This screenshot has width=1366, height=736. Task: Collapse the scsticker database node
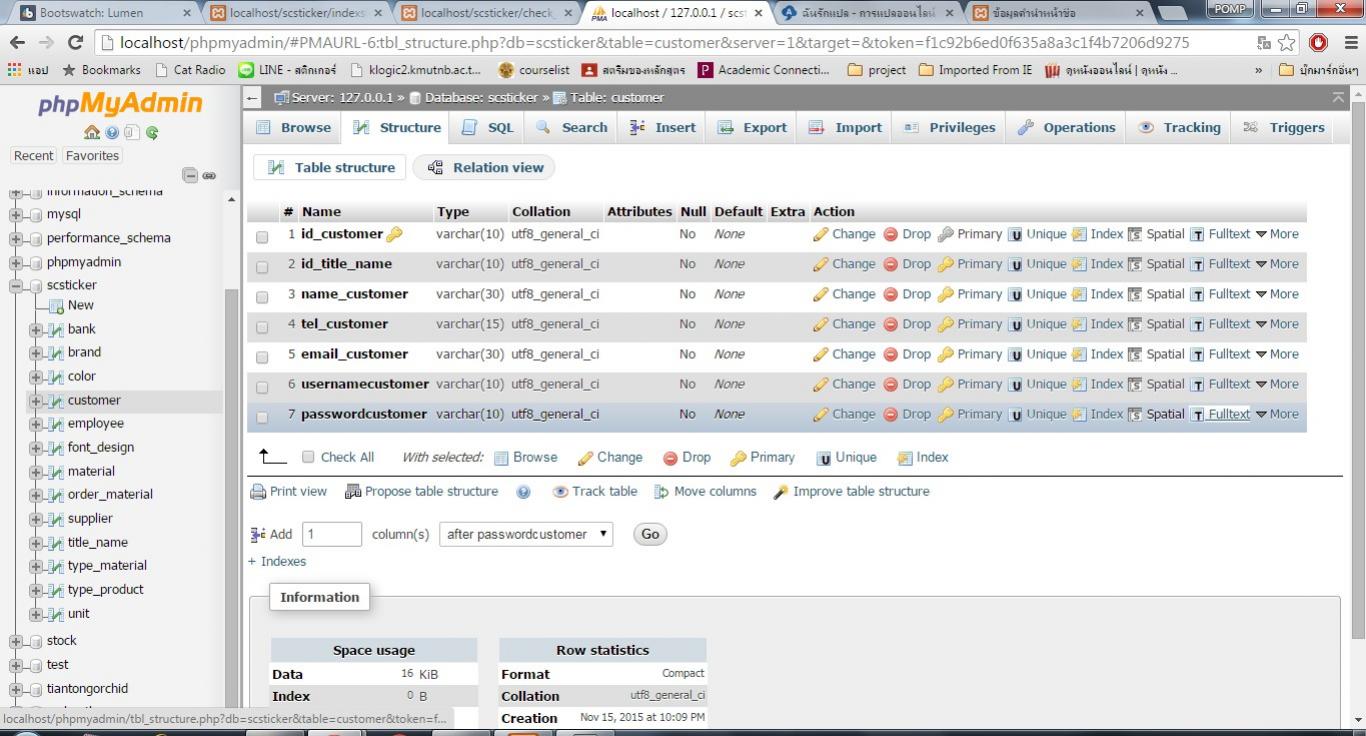pos(16,285)
